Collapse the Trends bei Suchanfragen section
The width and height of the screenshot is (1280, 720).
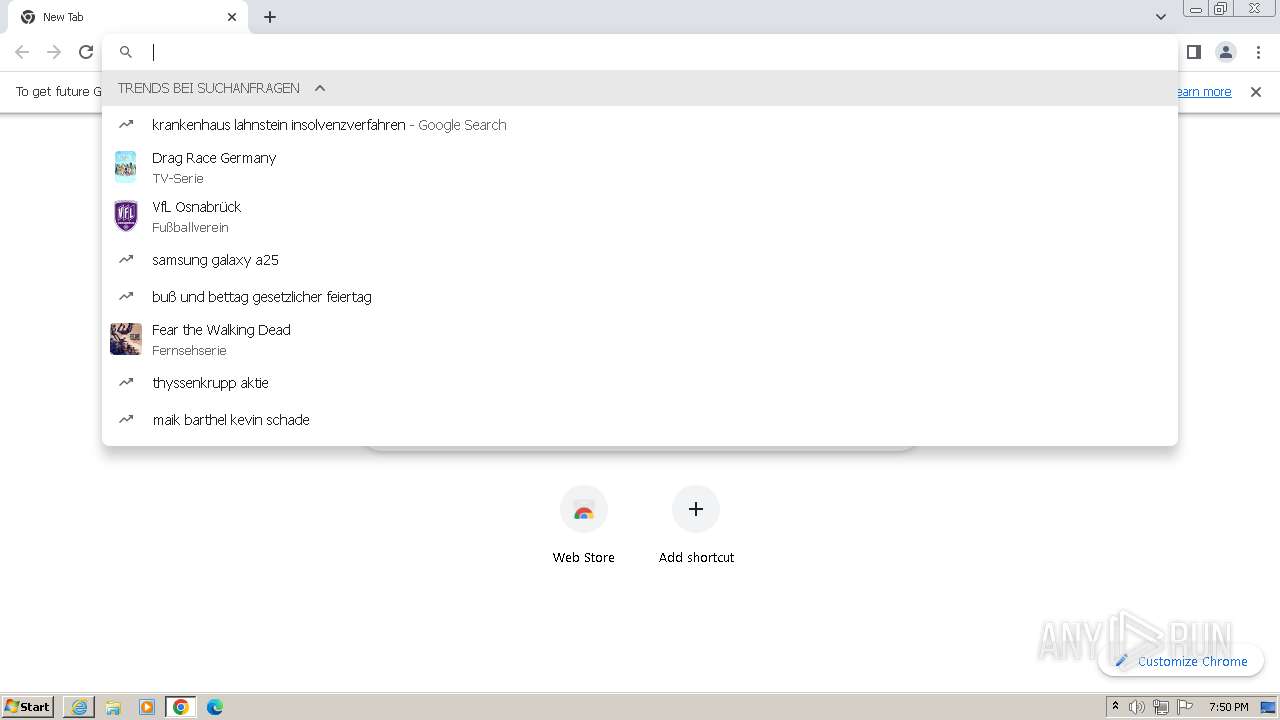coord(320,88)
